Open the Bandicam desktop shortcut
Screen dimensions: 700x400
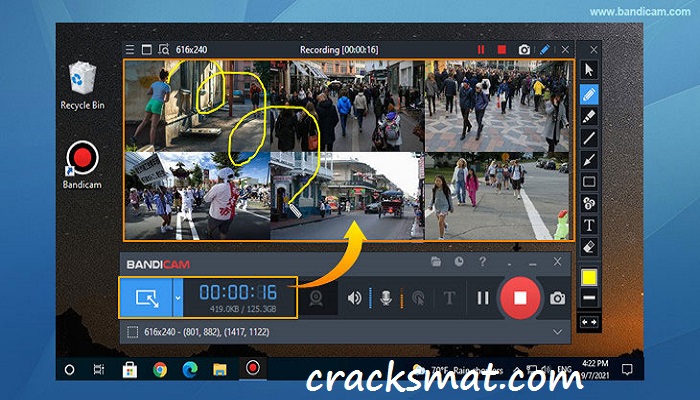(x=82, y=165)
